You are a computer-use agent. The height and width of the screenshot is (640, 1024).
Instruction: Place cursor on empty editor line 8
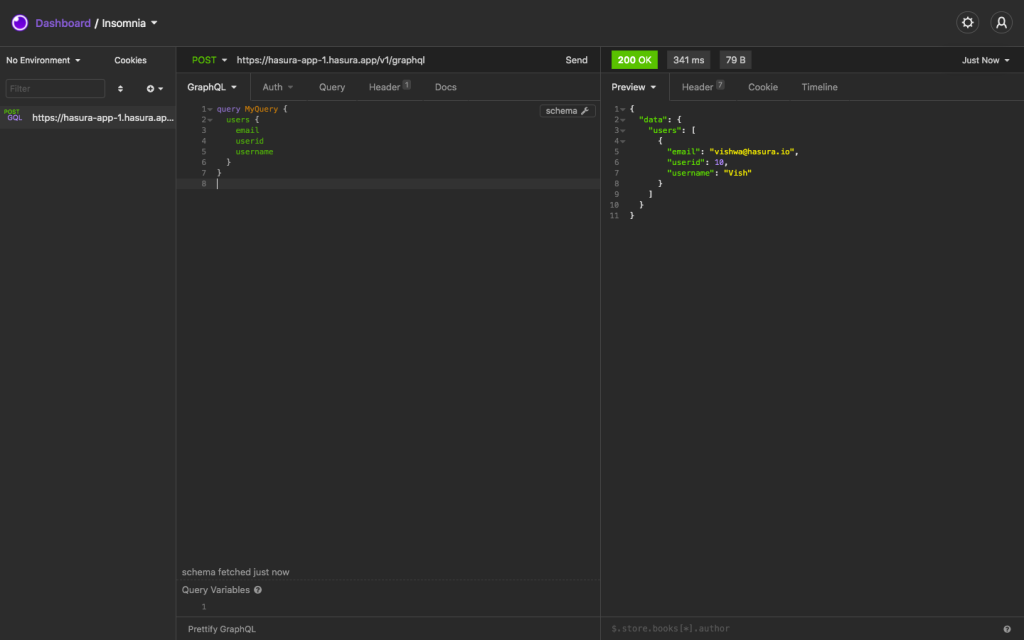pyautogui.click(x=405, y=184)
